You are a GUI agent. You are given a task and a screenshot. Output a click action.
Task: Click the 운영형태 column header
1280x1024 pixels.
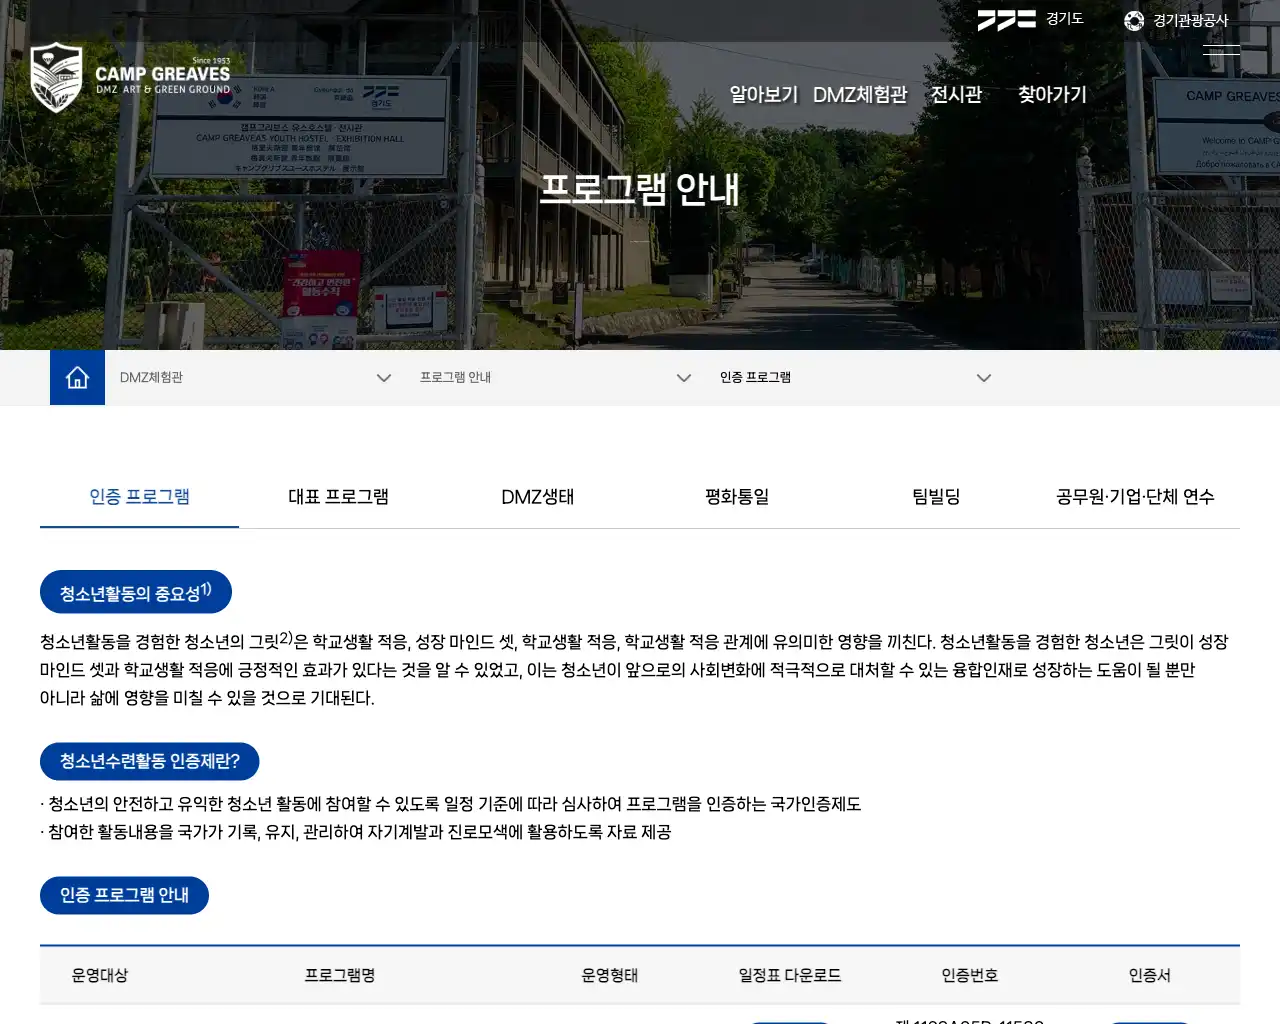tap(610, 975)
